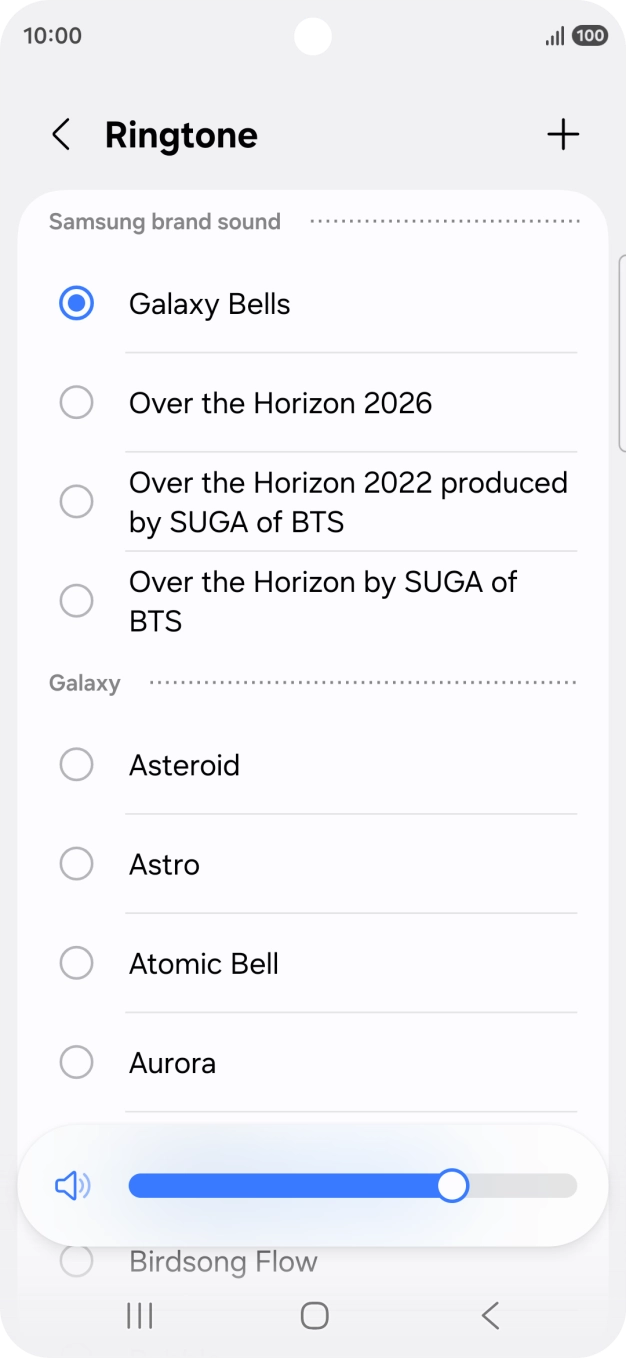
Task: Tap the back arrow beside Ringtone
Action: pos(61,133)
